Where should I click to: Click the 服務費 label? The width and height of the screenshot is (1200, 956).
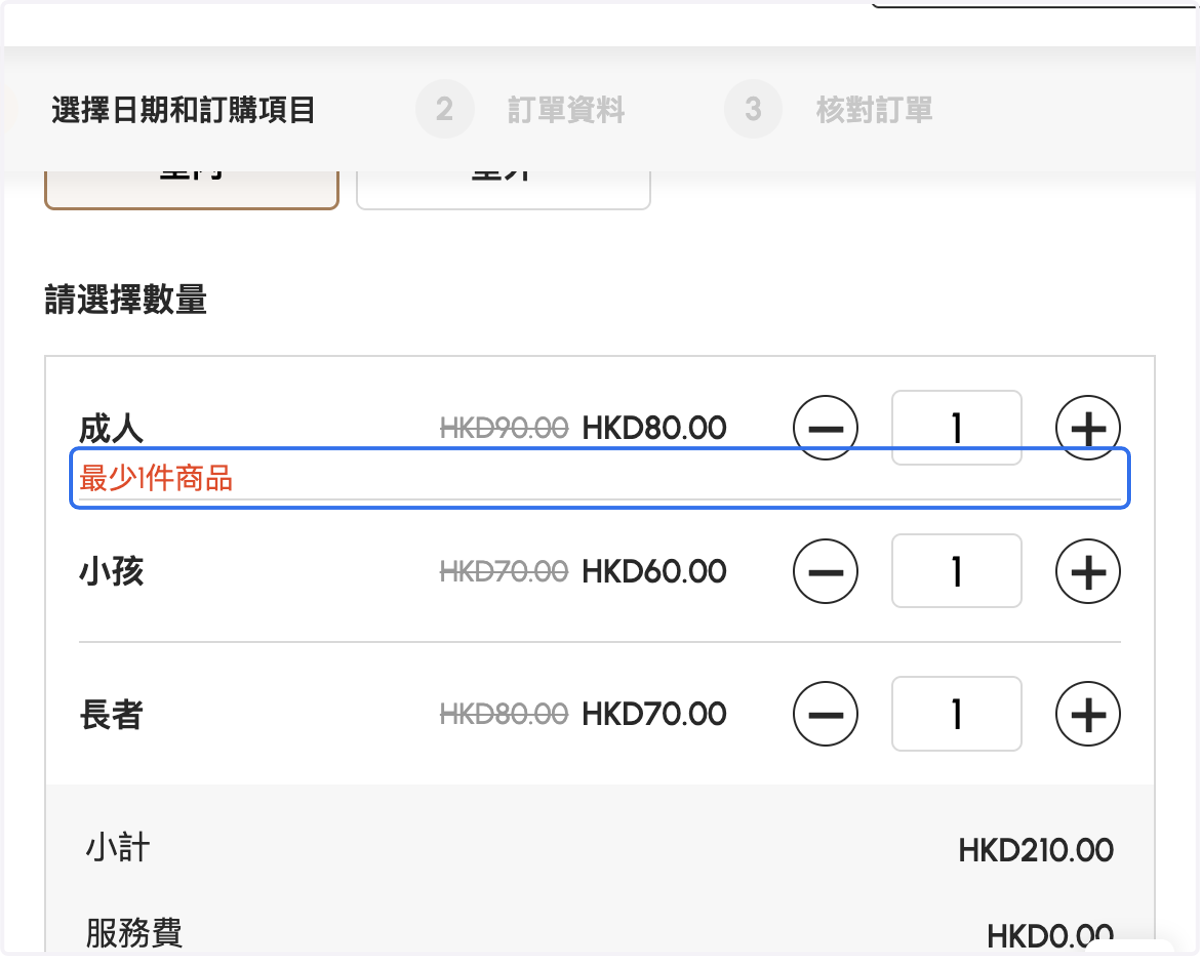click(134, 934)
